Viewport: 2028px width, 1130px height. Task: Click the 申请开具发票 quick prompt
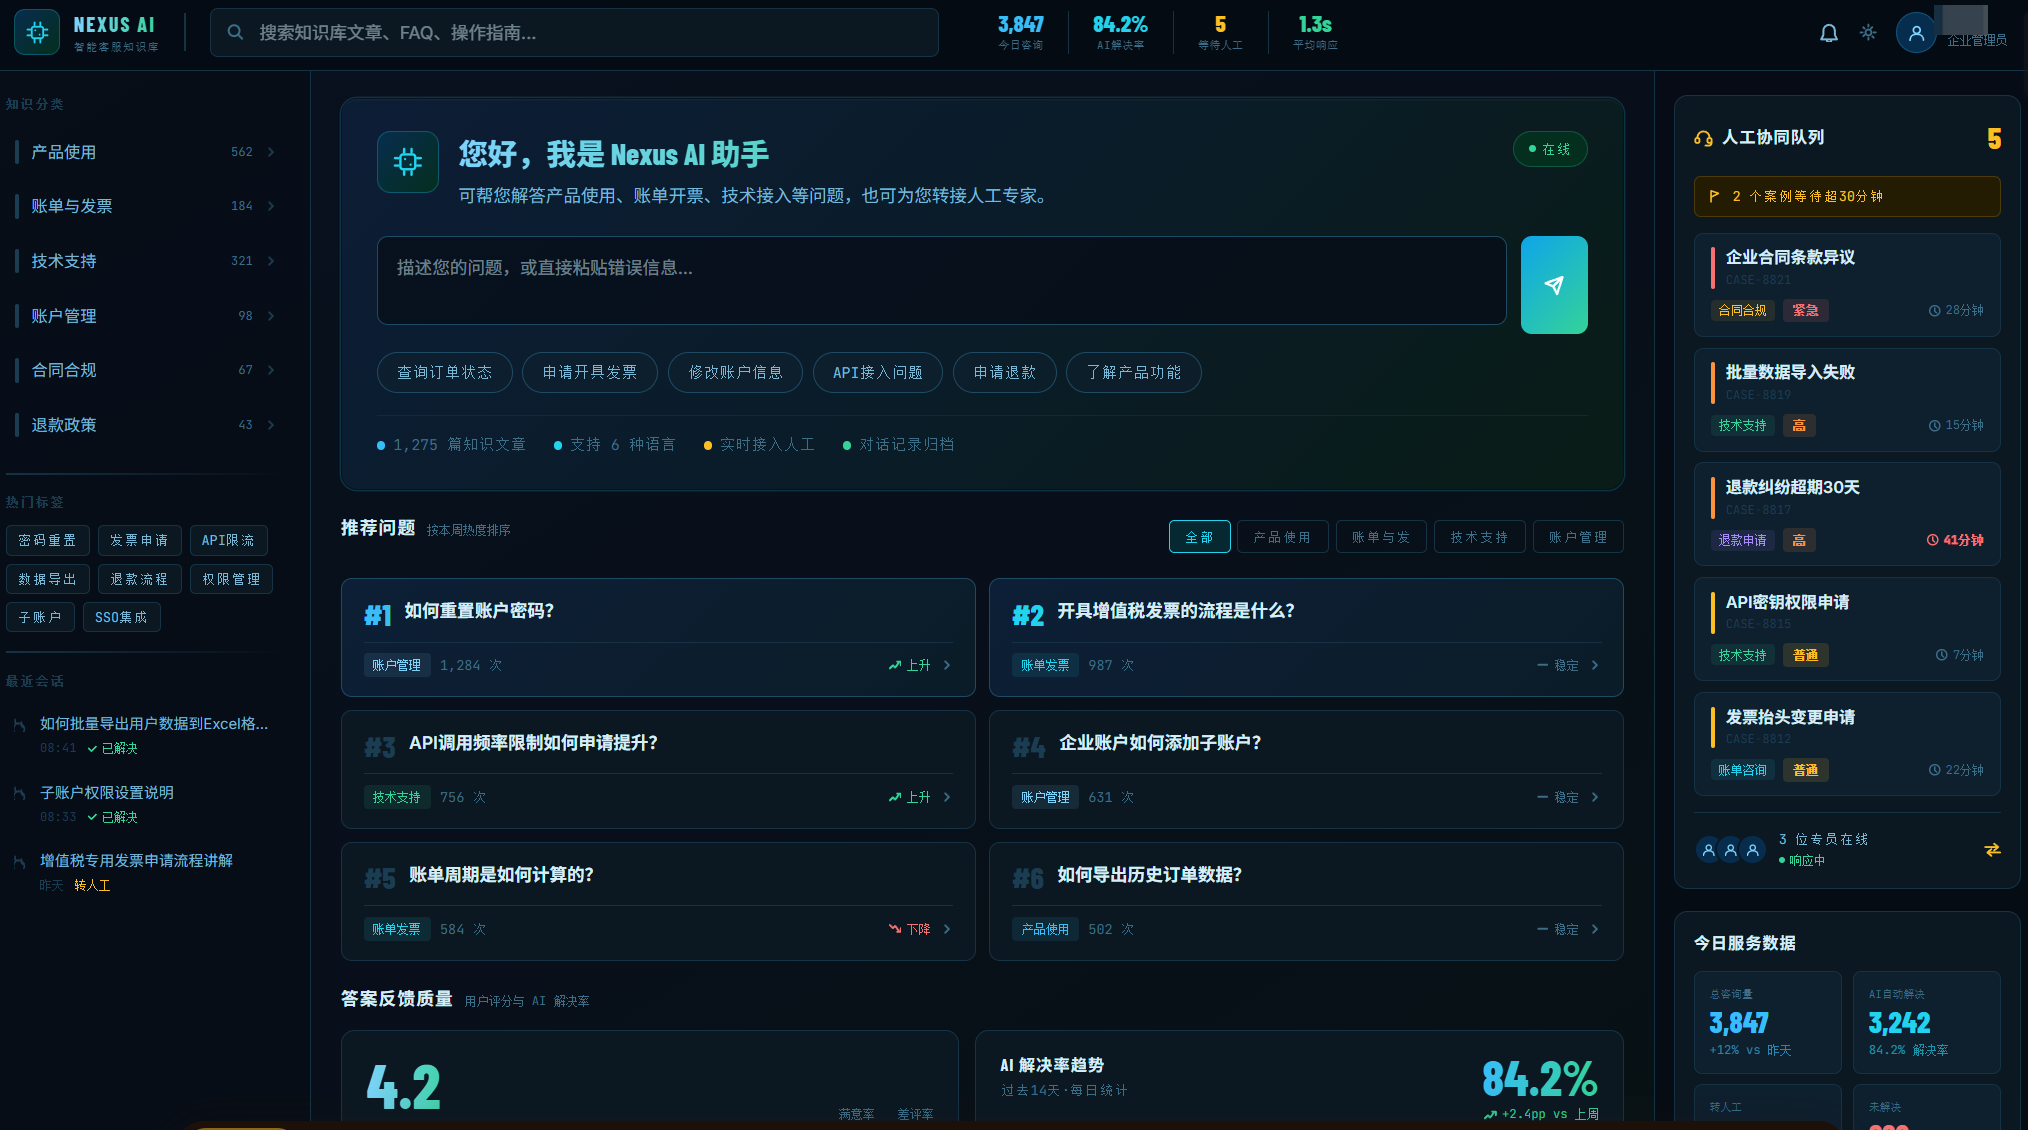coord(590,373)
